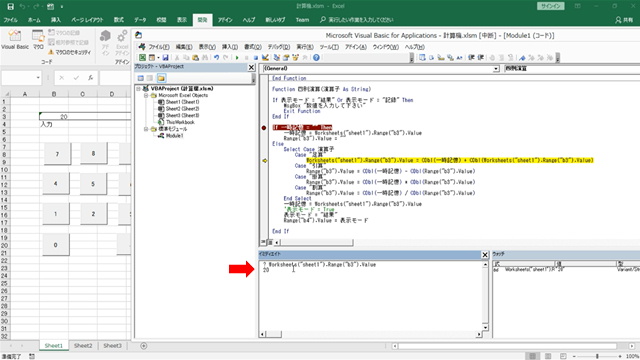Viewport: 640px width, 360px height.
Task: Open the ツール(T) menu in VBA editor
Action: [x=329, y=47]
